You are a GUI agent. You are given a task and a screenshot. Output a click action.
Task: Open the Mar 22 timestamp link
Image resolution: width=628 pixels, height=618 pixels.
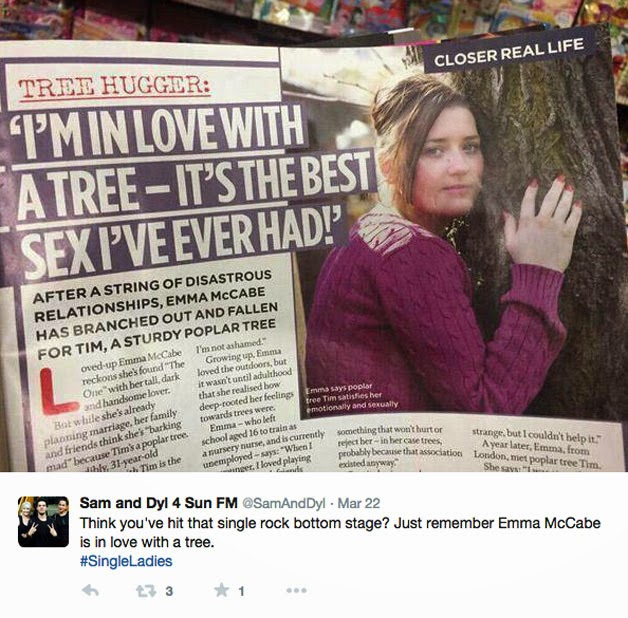click(x=358, y=503)
